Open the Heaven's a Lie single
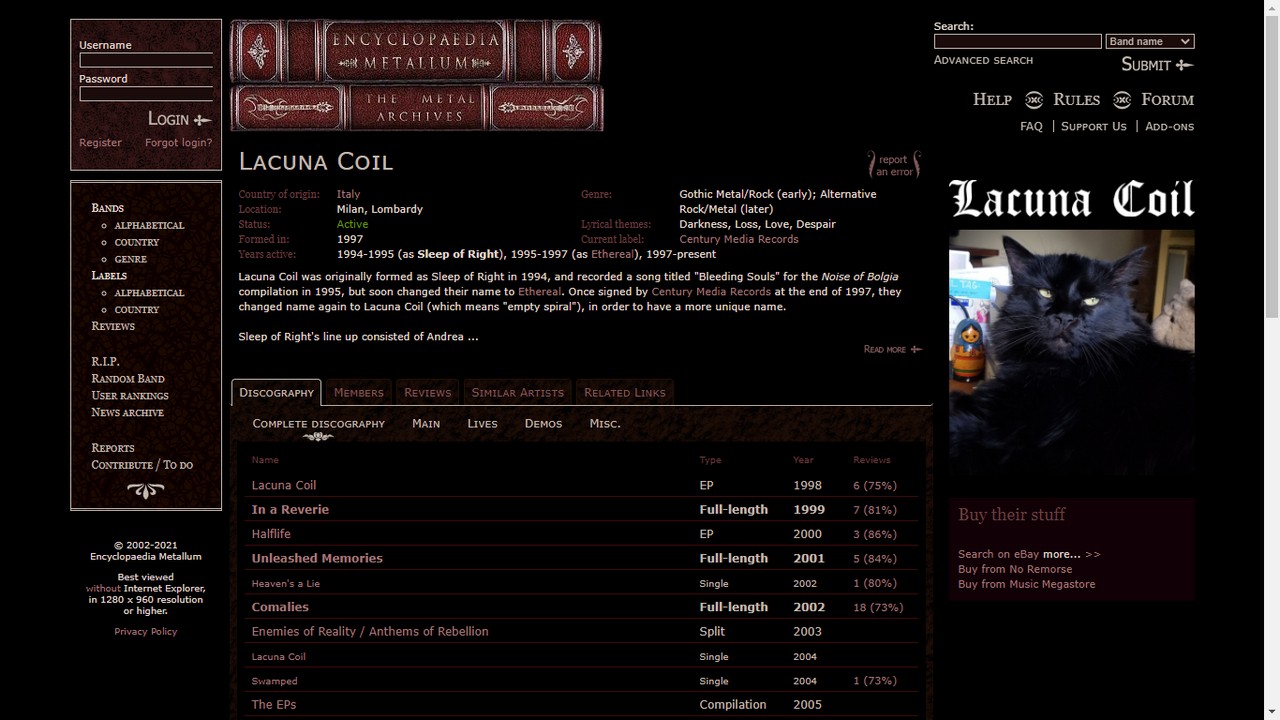The image size is (1280, 720). pos(286,584)
